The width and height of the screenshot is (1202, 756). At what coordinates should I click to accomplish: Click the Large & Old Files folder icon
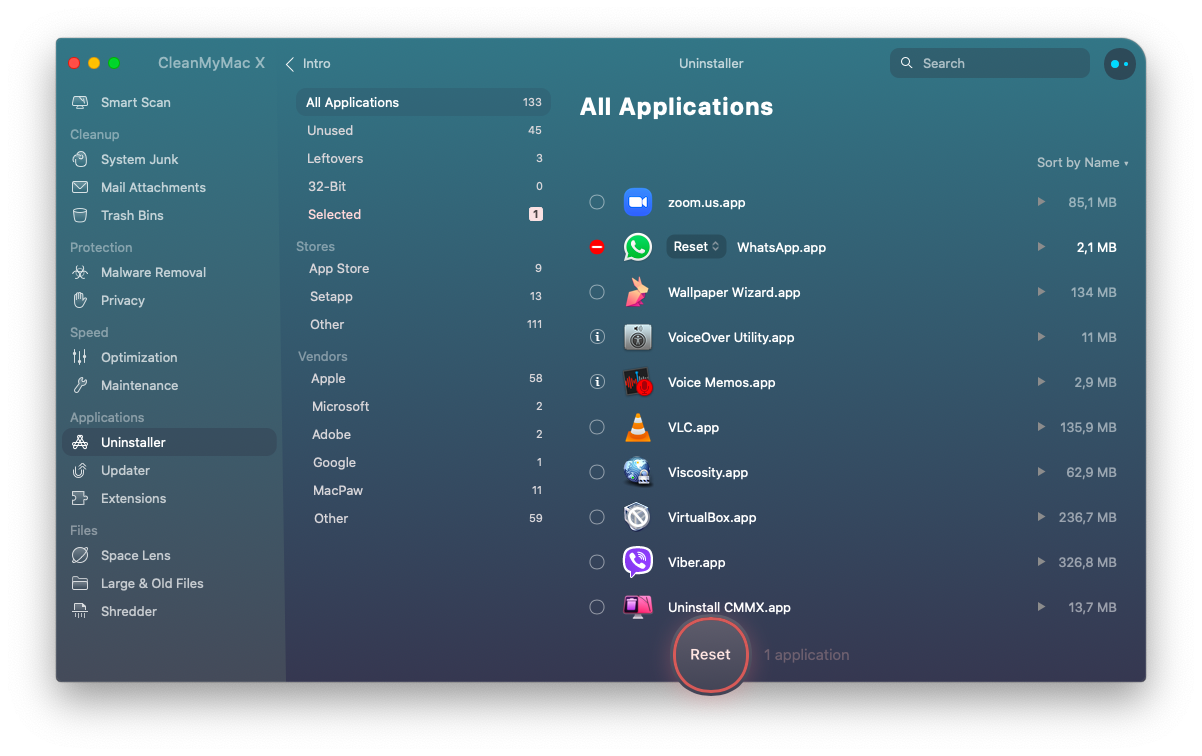click(x=80, y=583)
